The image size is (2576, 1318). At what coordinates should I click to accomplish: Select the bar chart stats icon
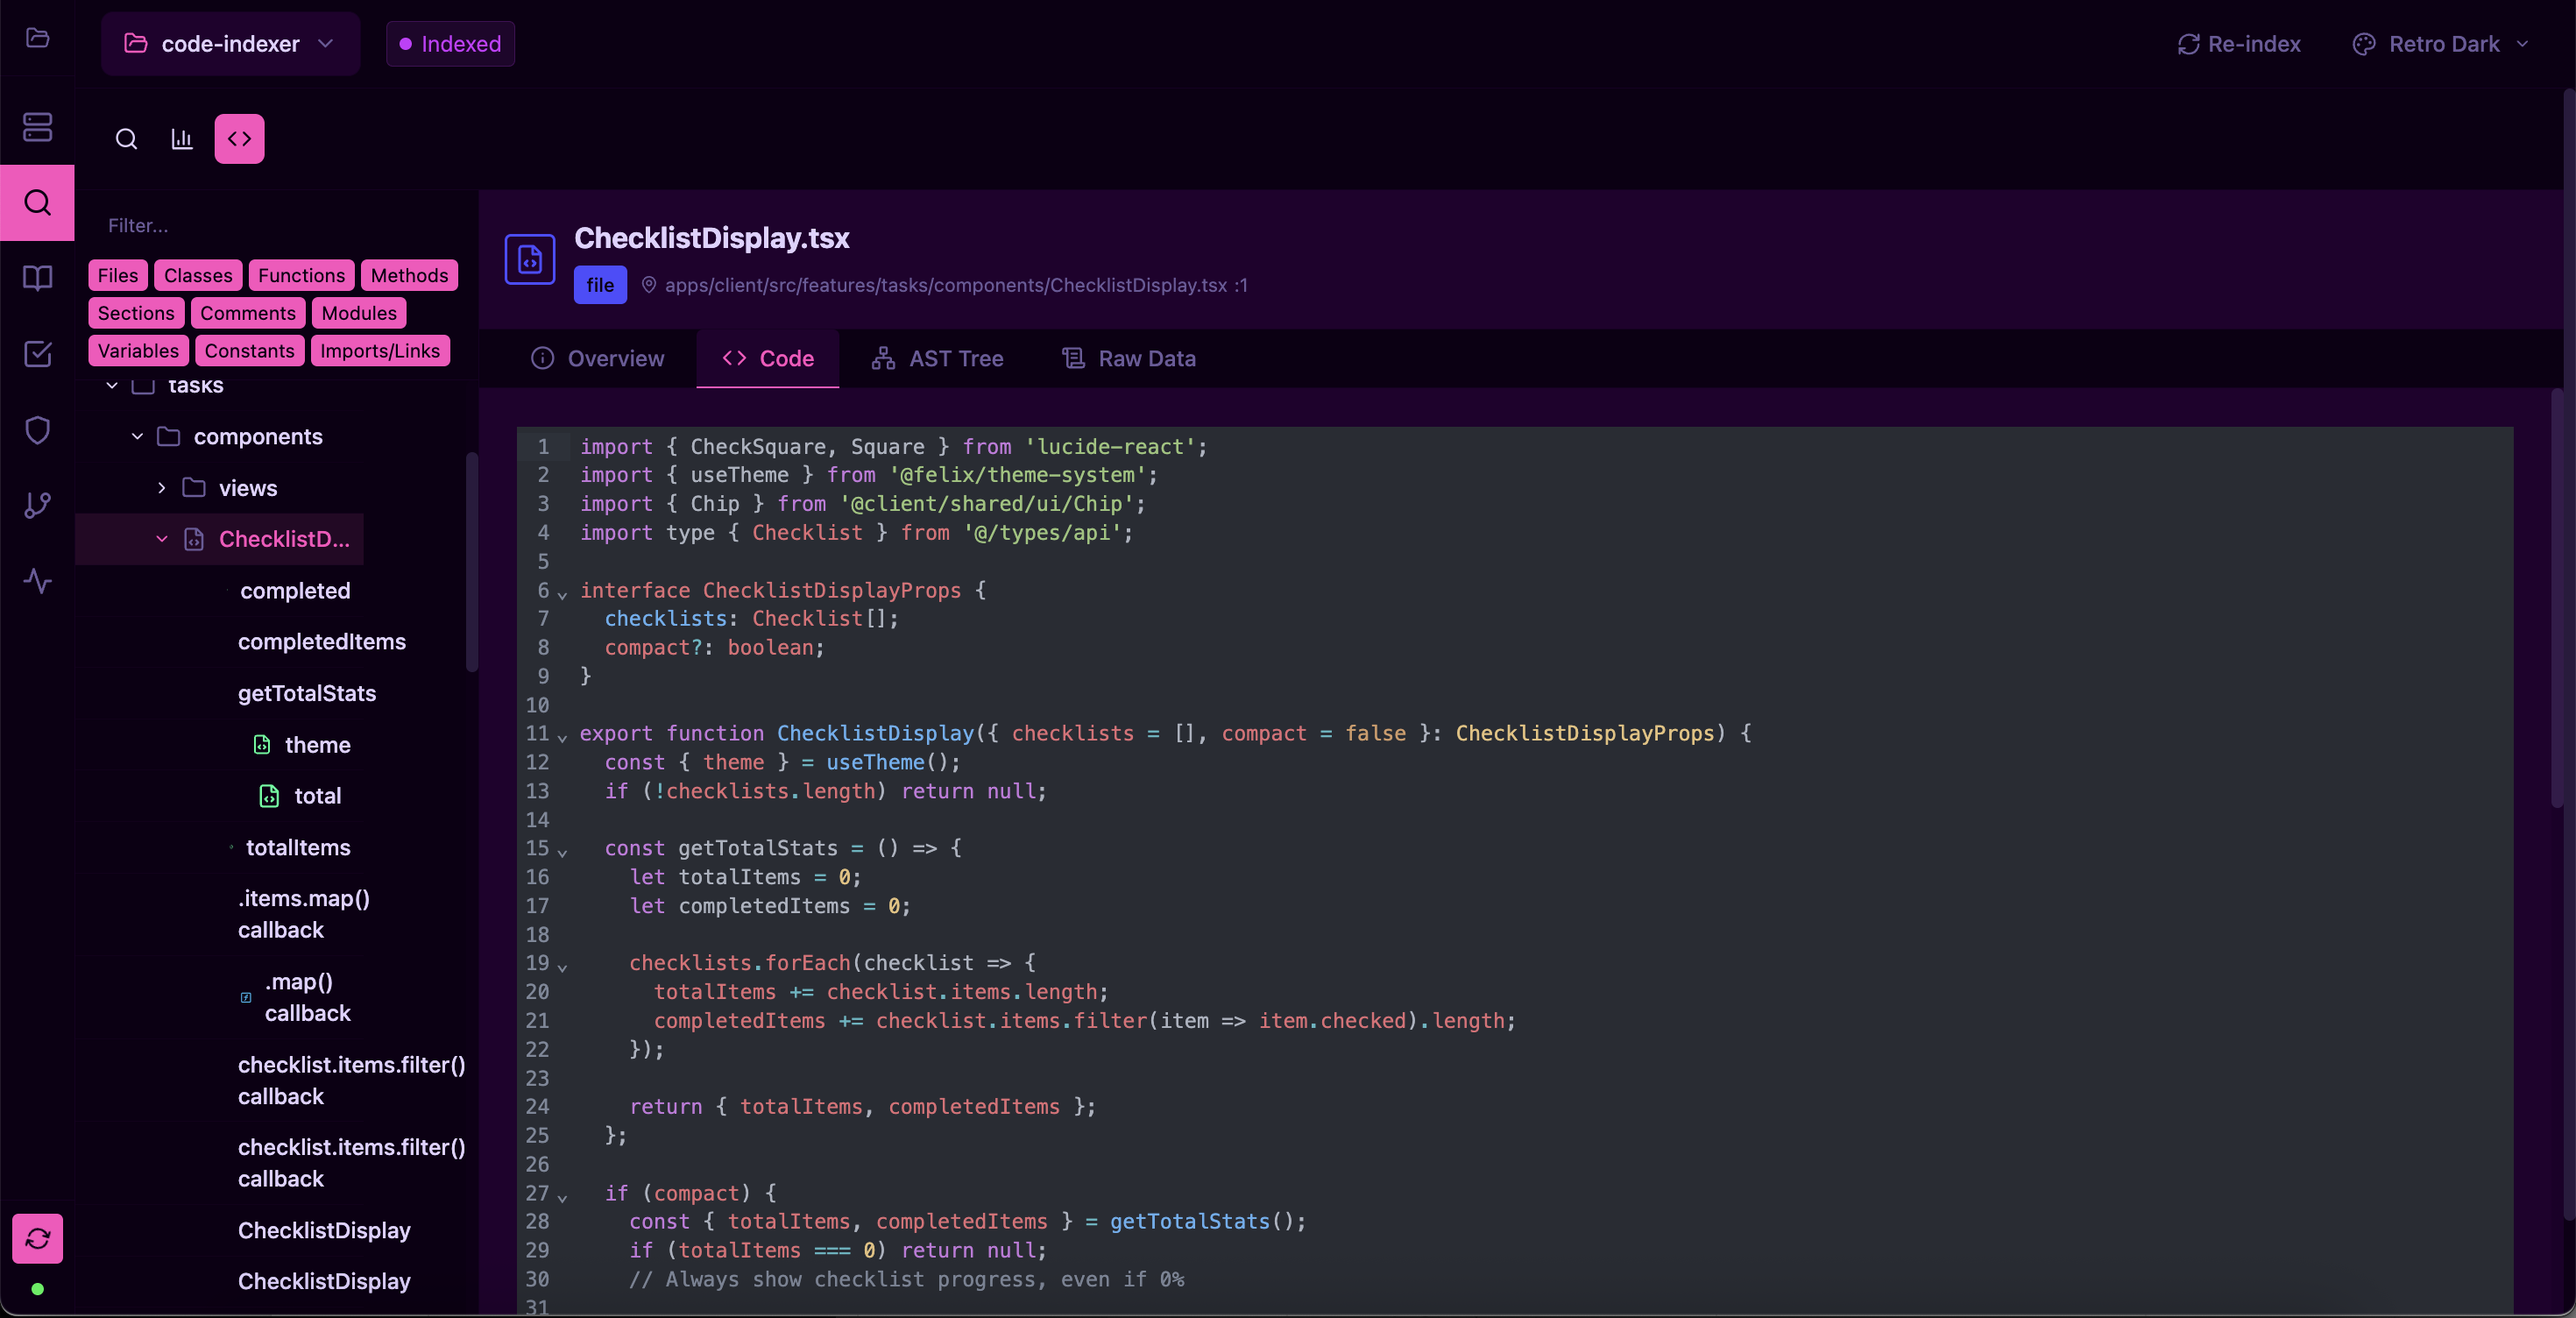tap(181, 139)
